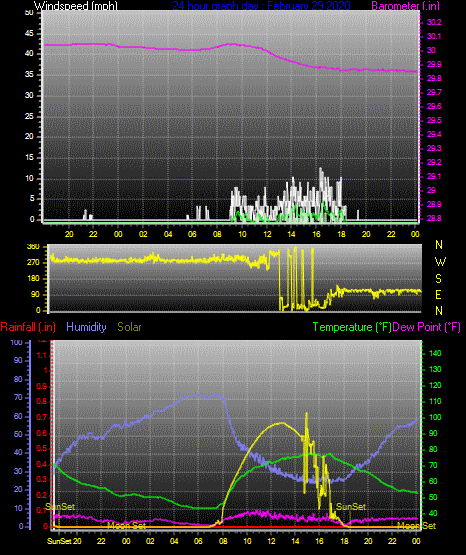Click the rainfall axis value '0.9'
This screenshot has width=466, height=555.
[x=42, y=387]
